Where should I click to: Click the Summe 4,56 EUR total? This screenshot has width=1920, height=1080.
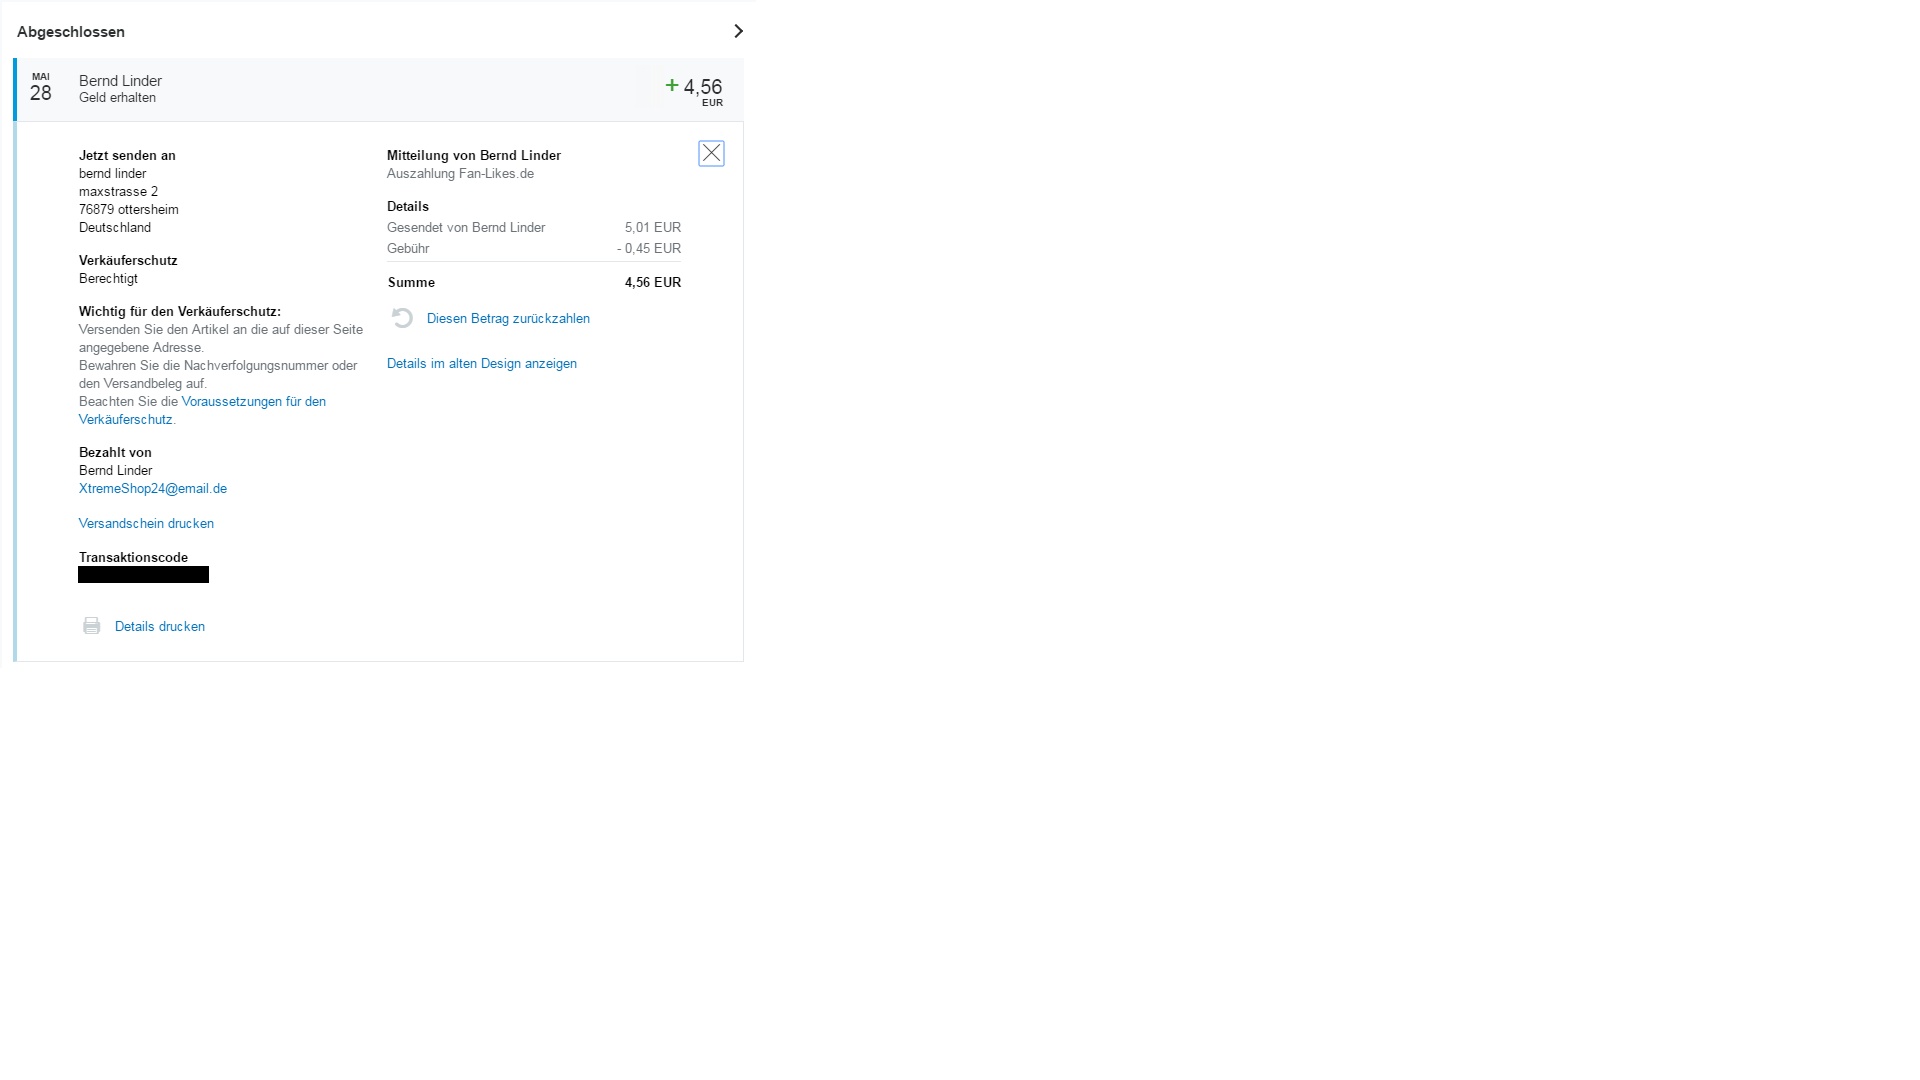pos(652,283)
